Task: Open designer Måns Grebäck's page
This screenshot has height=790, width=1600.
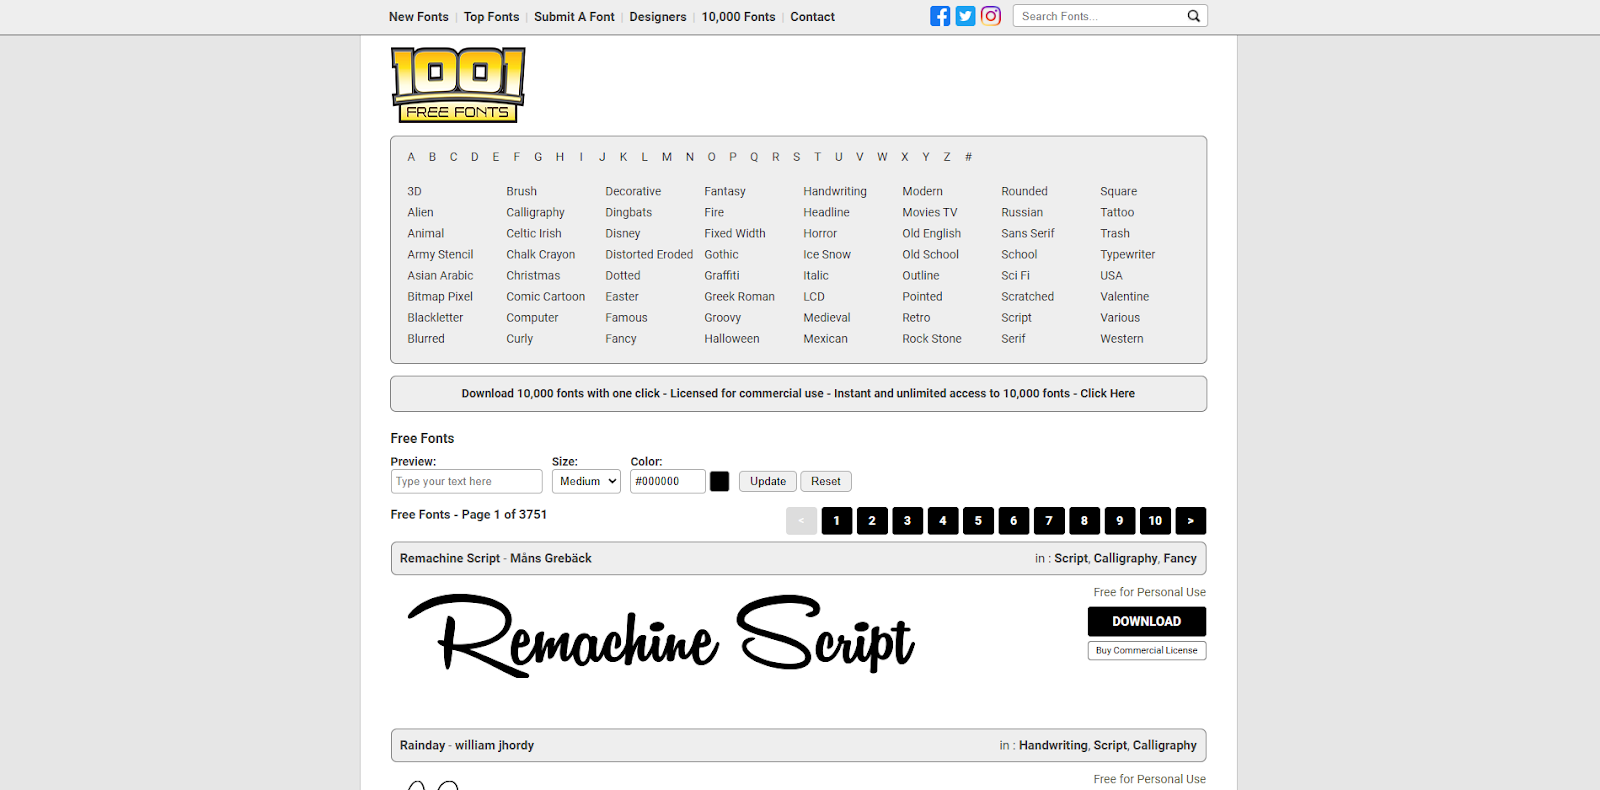Action: [551, 558]
